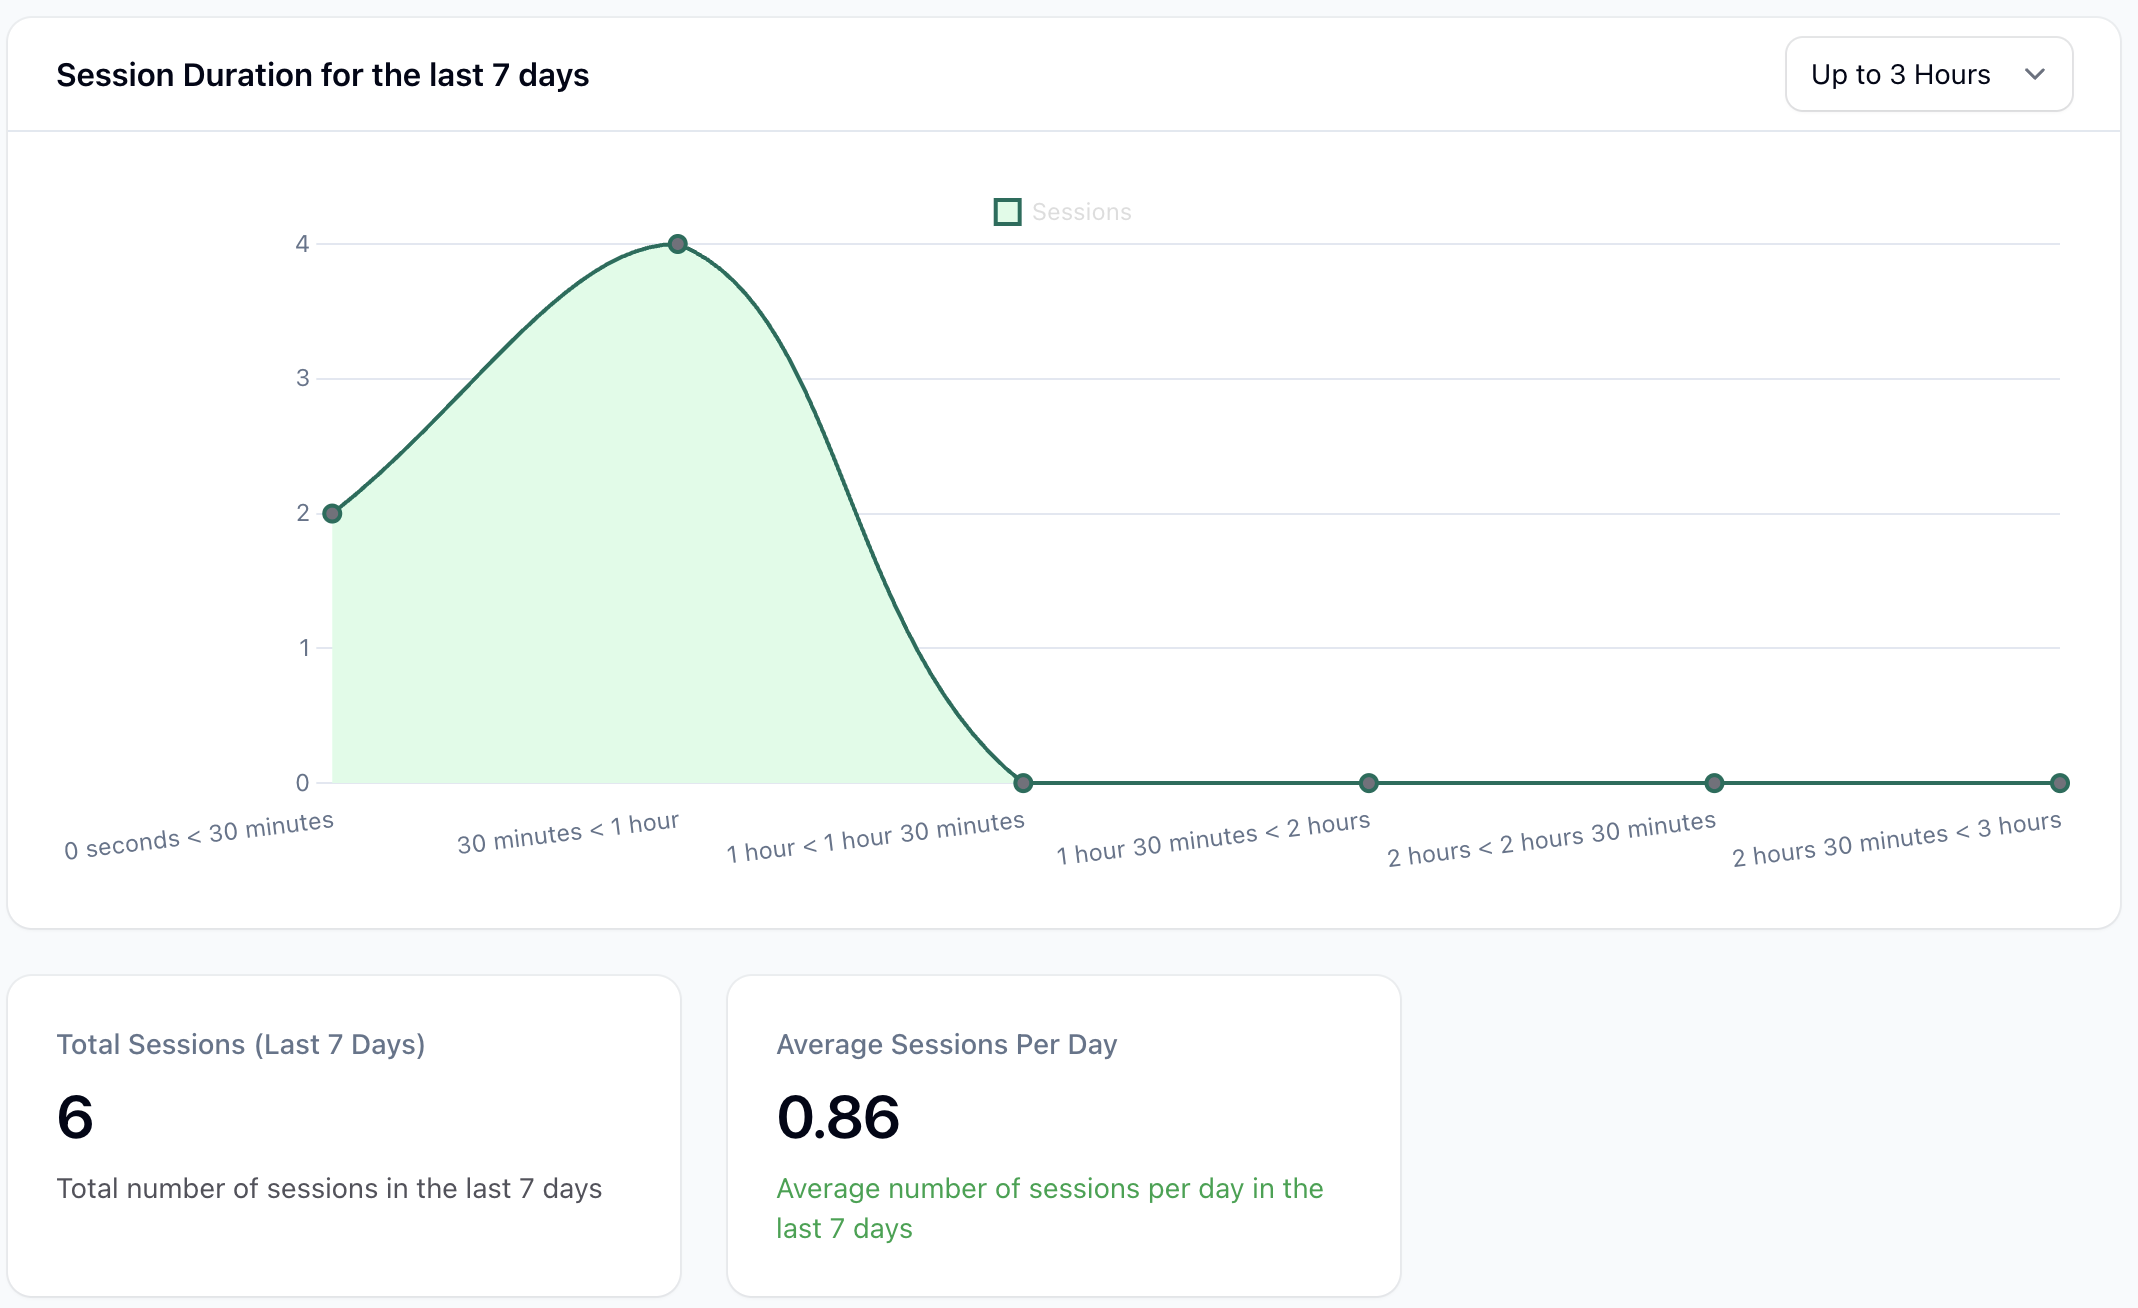Click the Sessions legend label
The height and width of the screenshot is (1308, 2138).
[1081, 212]
